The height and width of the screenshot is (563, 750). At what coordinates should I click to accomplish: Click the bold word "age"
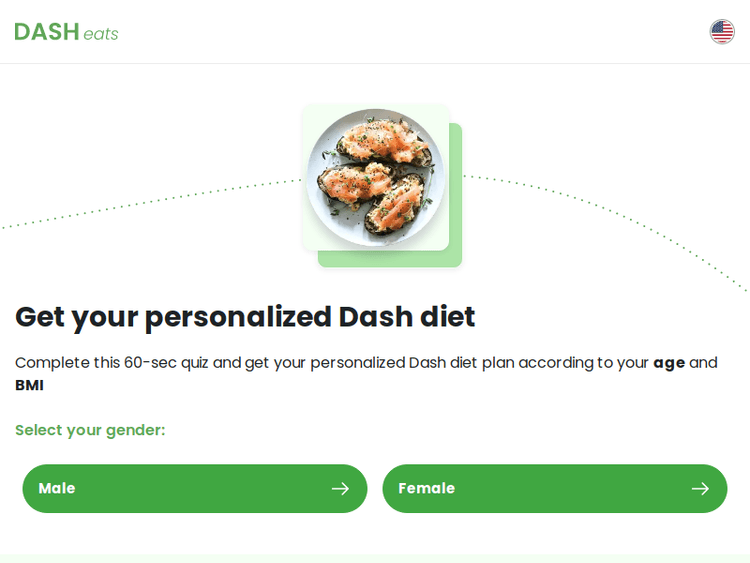pos(668,363)
